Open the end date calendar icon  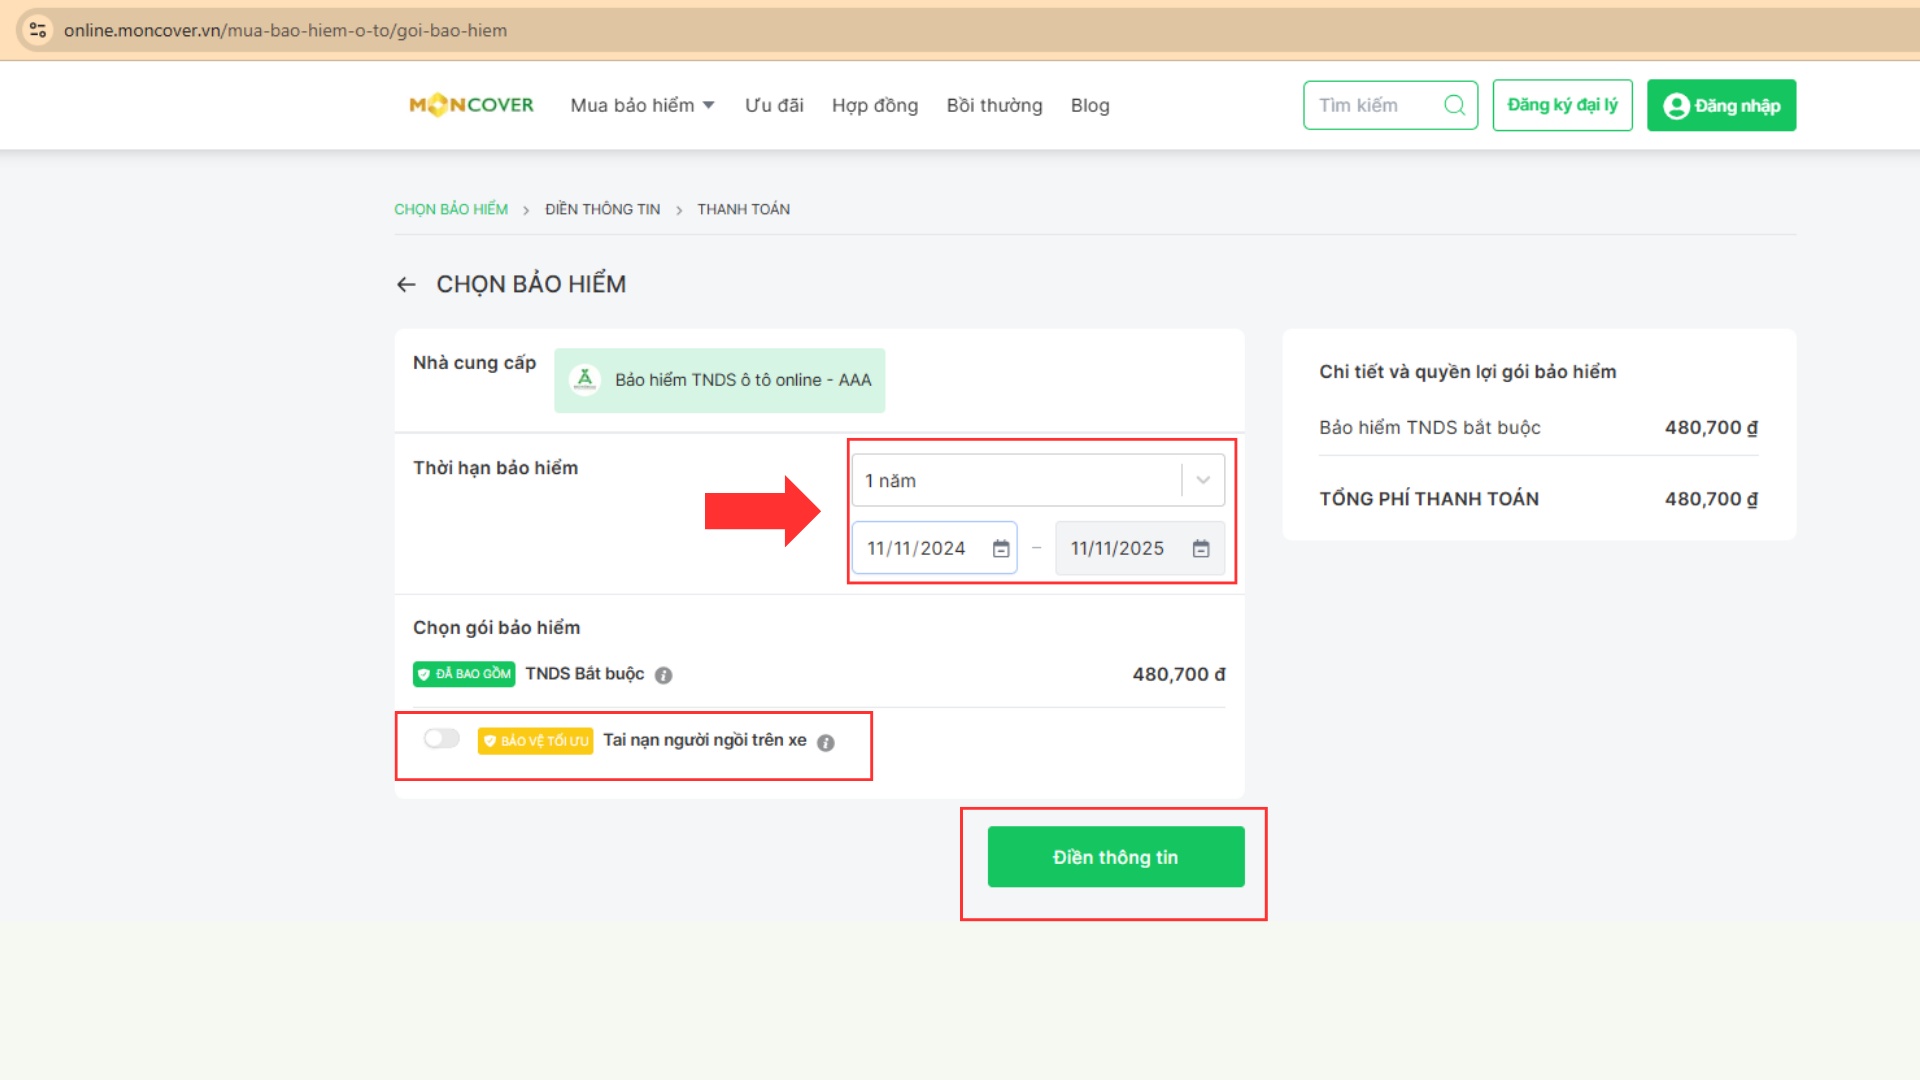tap(1201, 549)
